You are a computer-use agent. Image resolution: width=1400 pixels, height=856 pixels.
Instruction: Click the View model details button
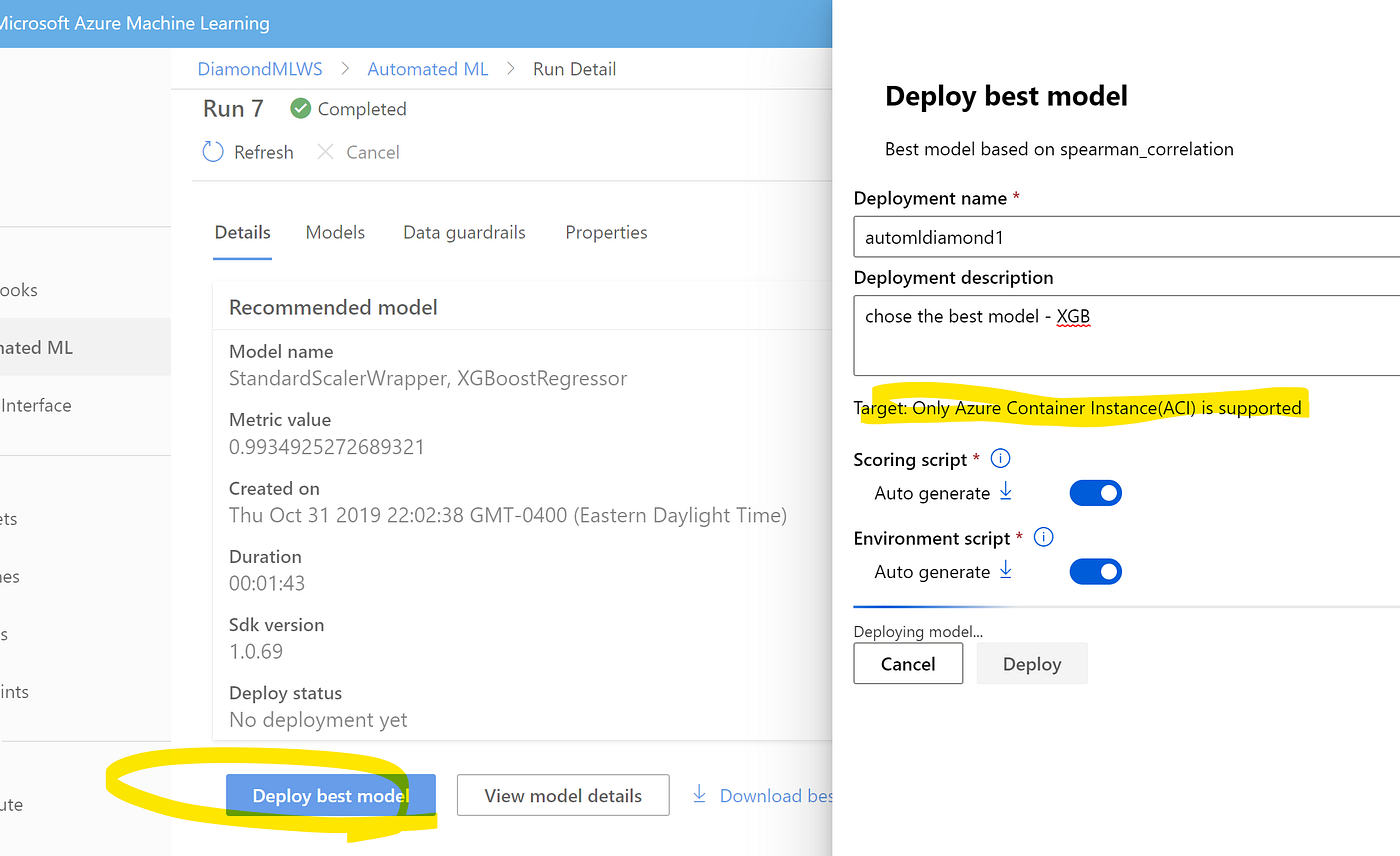tap(562, 795)
